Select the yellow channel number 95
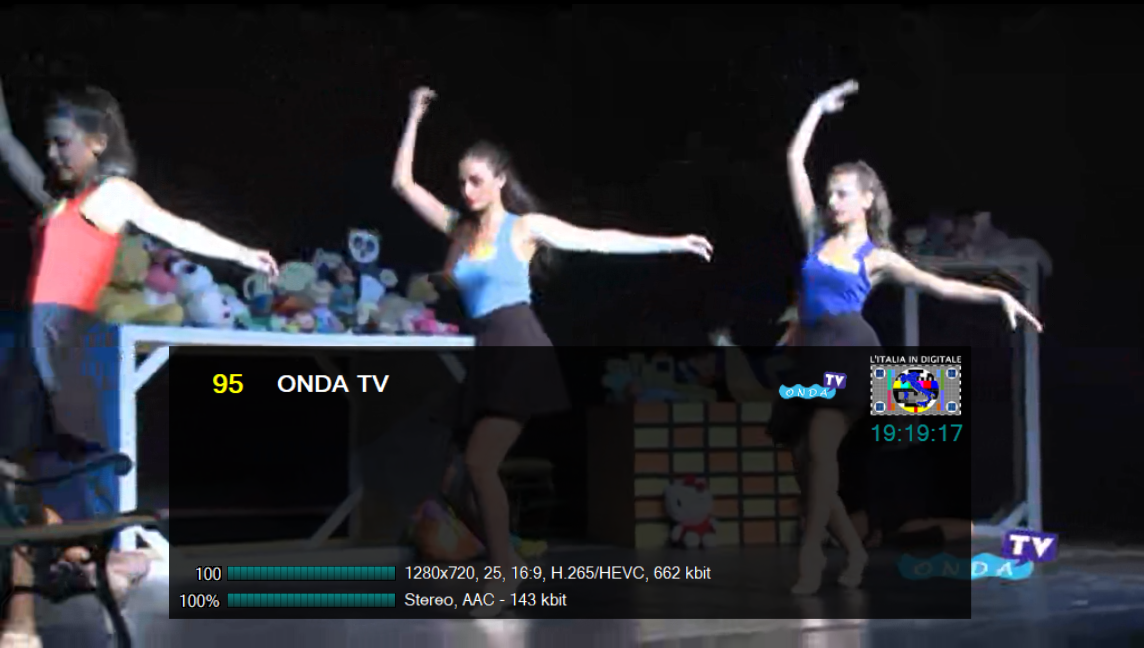Image resolution: width=1144 pixels, height=648 pixels. pos(228,384)
